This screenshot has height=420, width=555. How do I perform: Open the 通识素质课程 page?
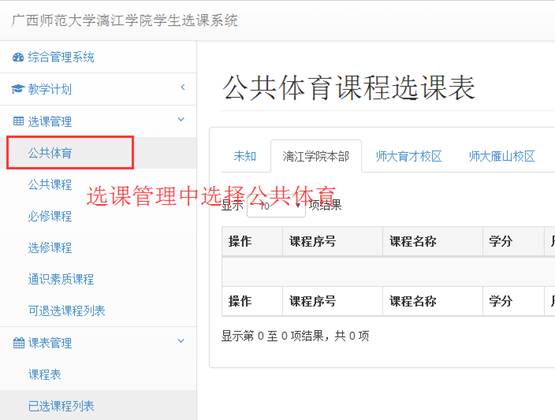pos(61,279)
